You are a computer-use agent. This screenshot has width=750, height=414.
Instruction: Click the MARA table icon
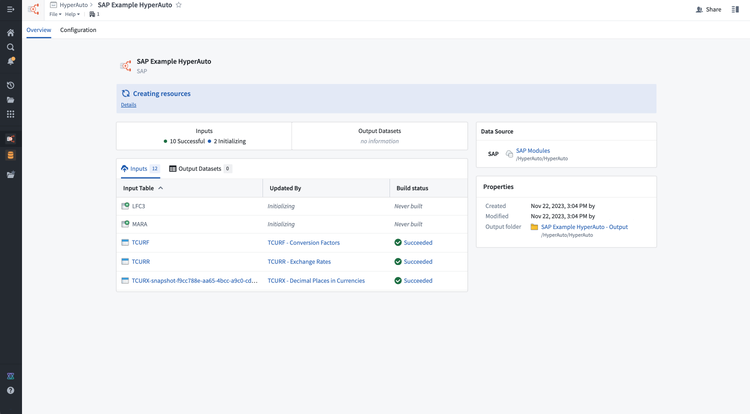(x=125, y=224)
